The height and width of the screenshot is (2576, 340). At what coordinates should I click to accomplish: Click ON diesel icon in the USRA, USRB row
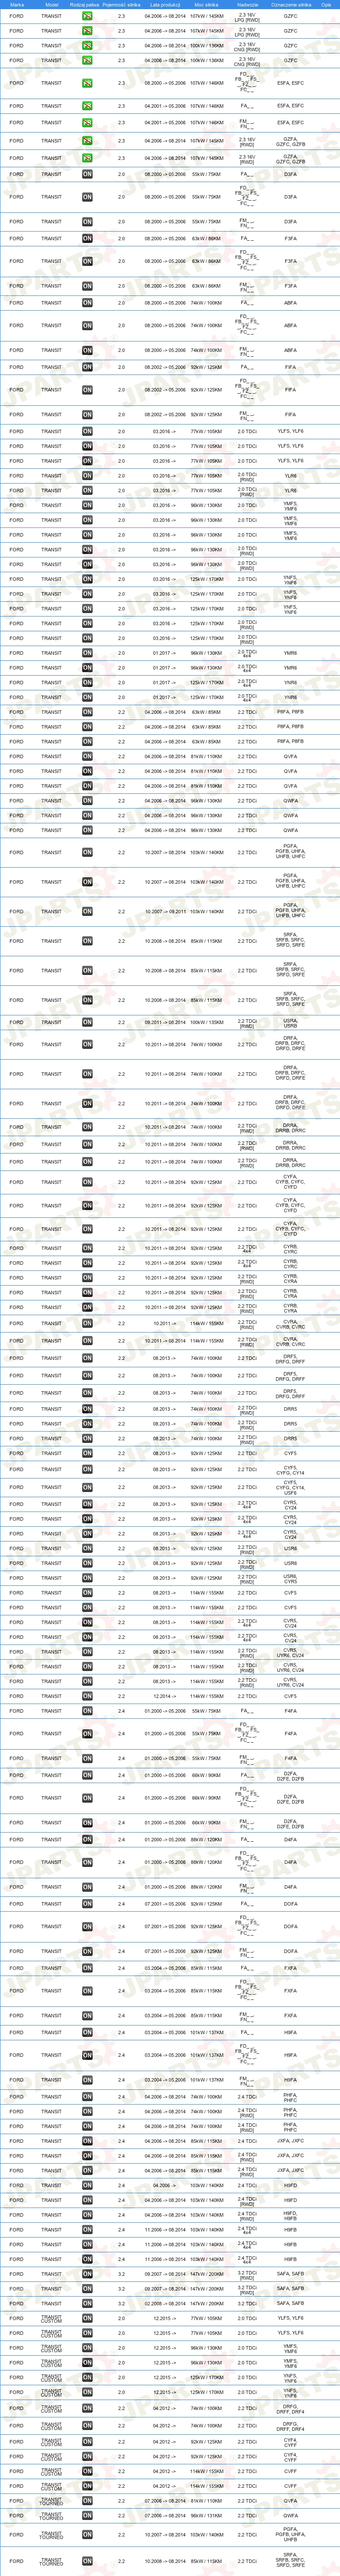pos(87,1022)
